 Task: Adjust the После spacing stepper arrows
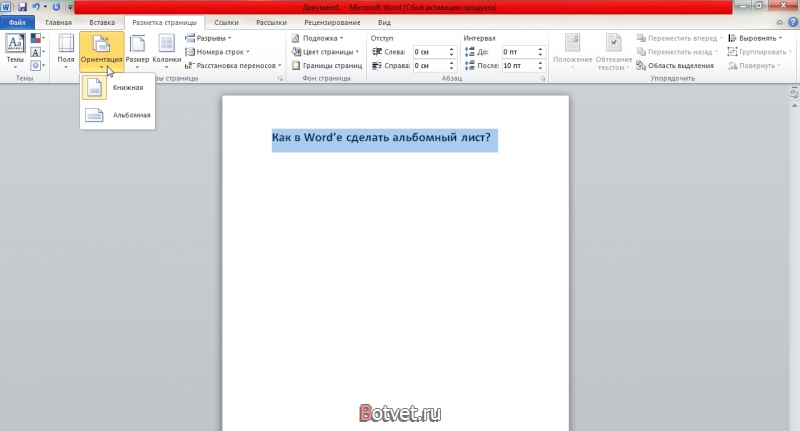point(540,66)
